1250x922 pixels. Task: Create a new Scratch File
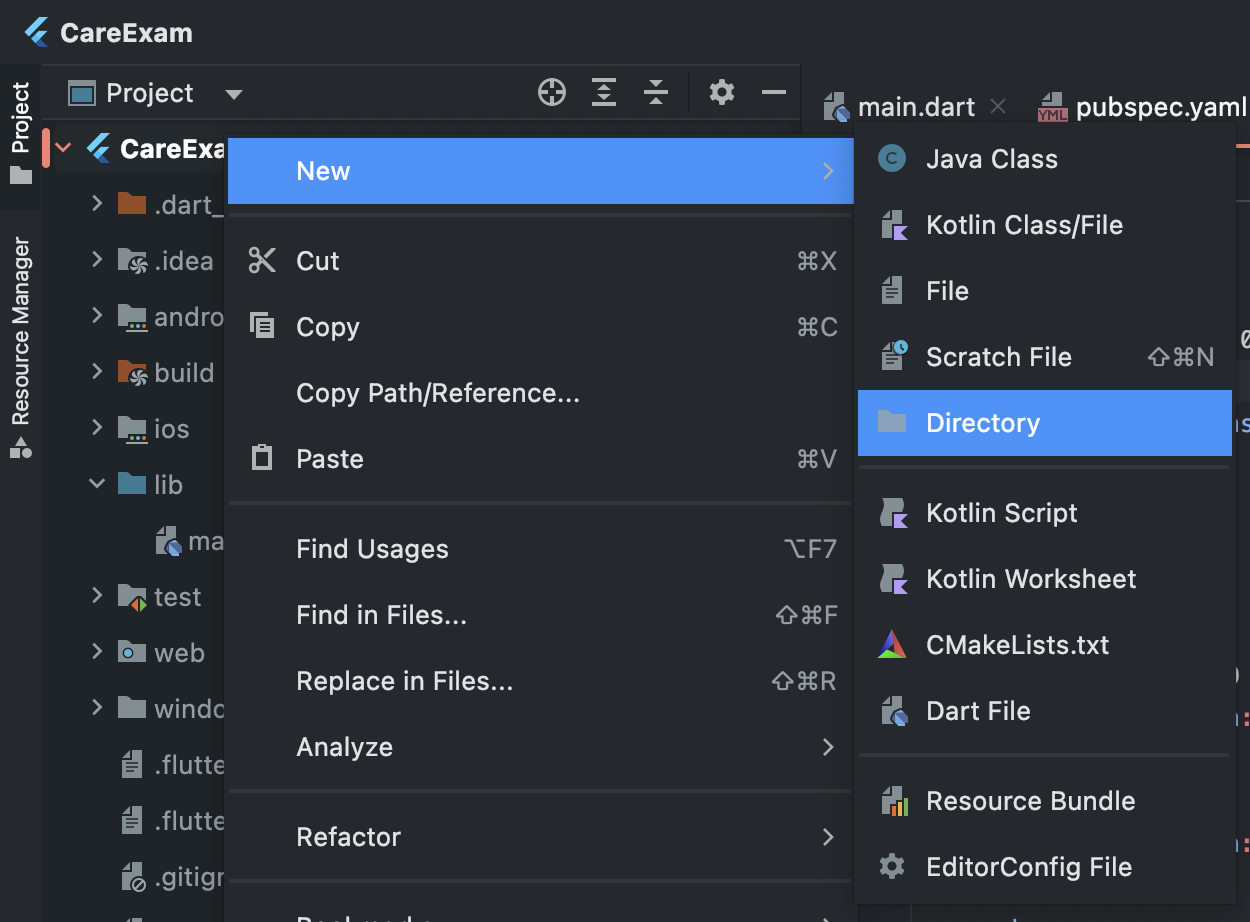(1045, 357)
